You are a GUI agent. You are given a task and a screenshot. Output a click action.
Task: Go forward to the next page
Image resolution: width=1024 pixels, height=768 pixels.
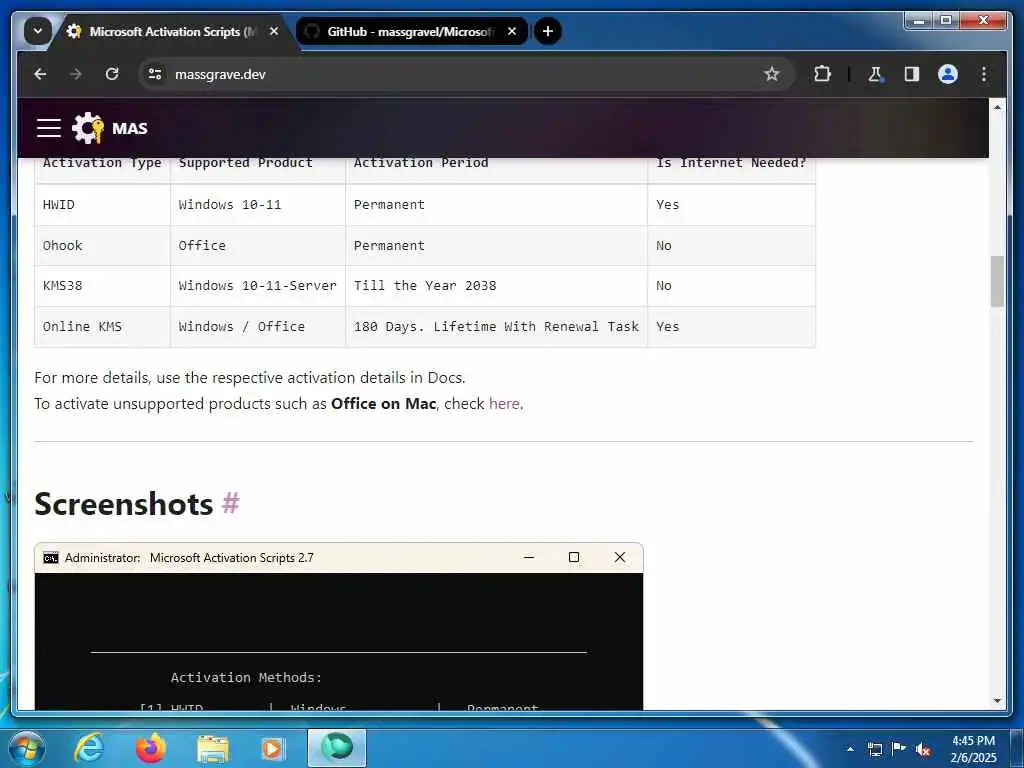76,74
